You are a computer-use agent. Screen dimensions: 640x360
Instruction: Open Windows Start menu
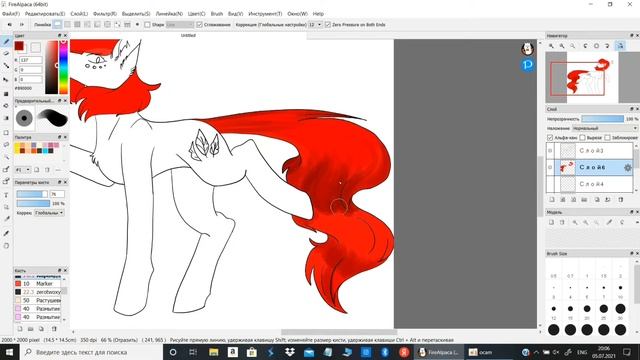pos(9,352)
